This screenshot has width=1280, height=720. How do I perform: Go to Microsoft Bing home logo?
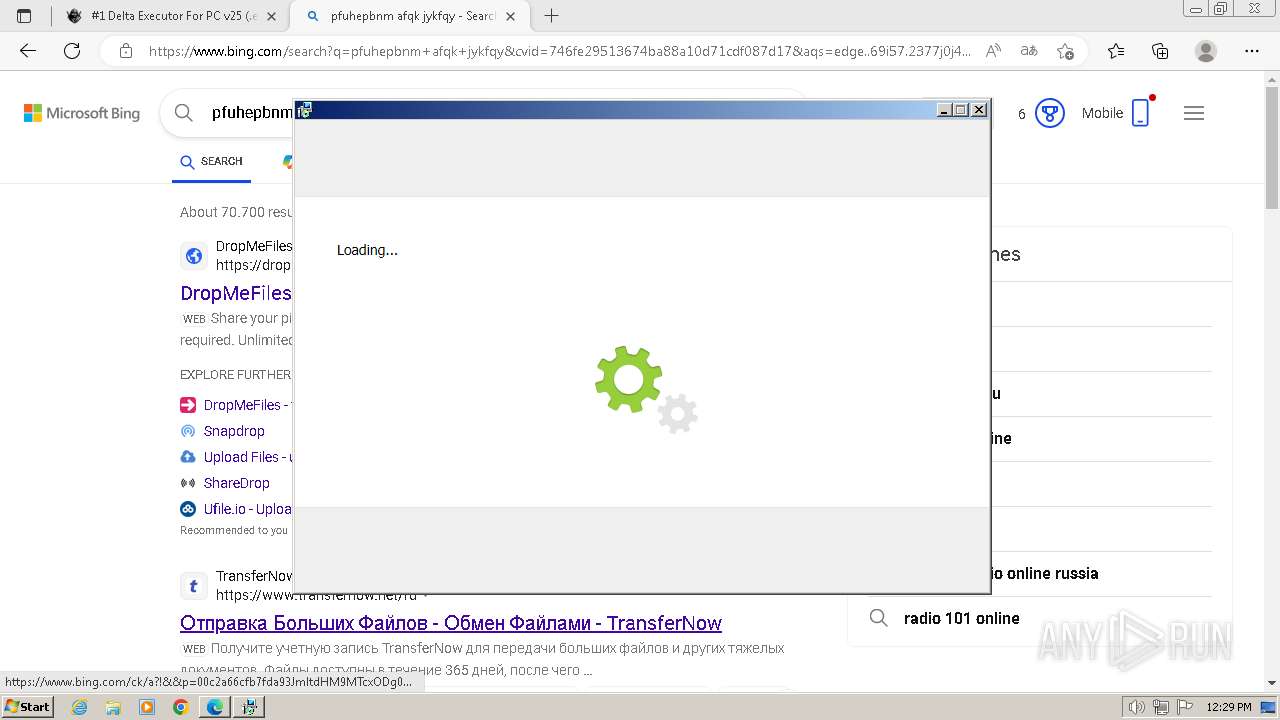[82, 113]
